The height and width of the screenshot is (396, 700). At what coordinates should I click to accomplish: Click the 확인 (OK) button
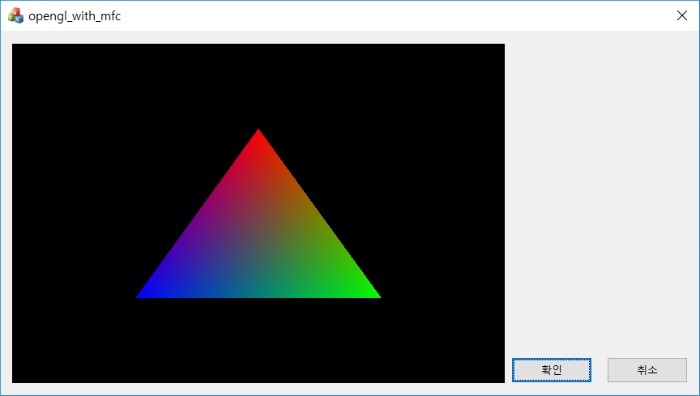pos(551,370)
